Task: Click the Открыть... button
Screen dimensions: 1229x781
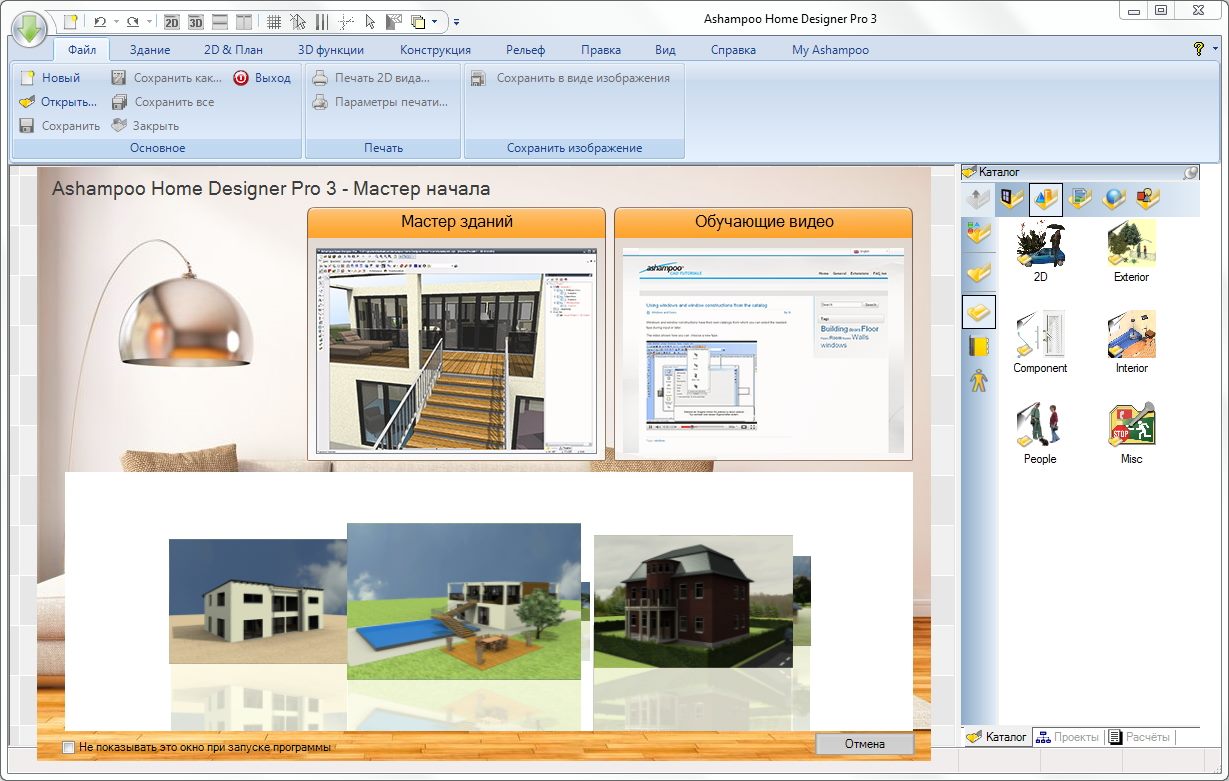Action: (58, 102)
